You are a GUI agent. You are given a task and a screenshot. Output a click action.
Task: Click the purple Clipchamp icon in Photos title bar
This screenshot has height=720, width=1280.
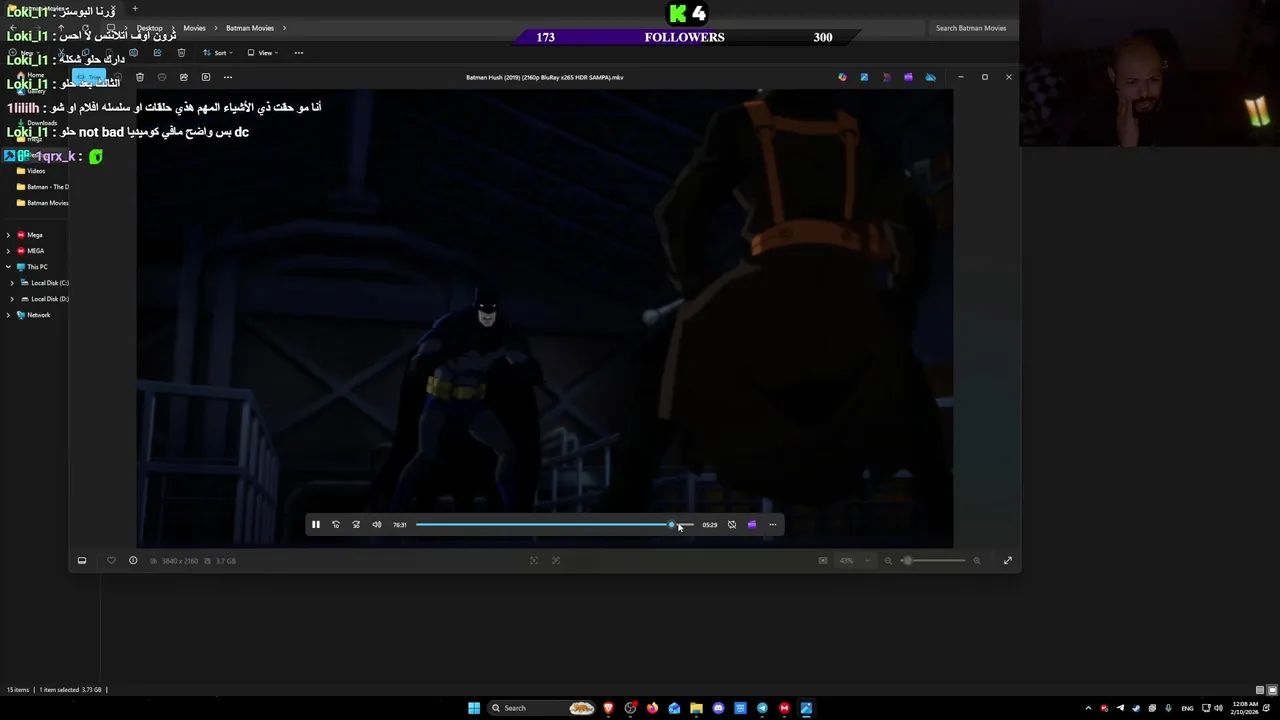(x=908, y=77)
